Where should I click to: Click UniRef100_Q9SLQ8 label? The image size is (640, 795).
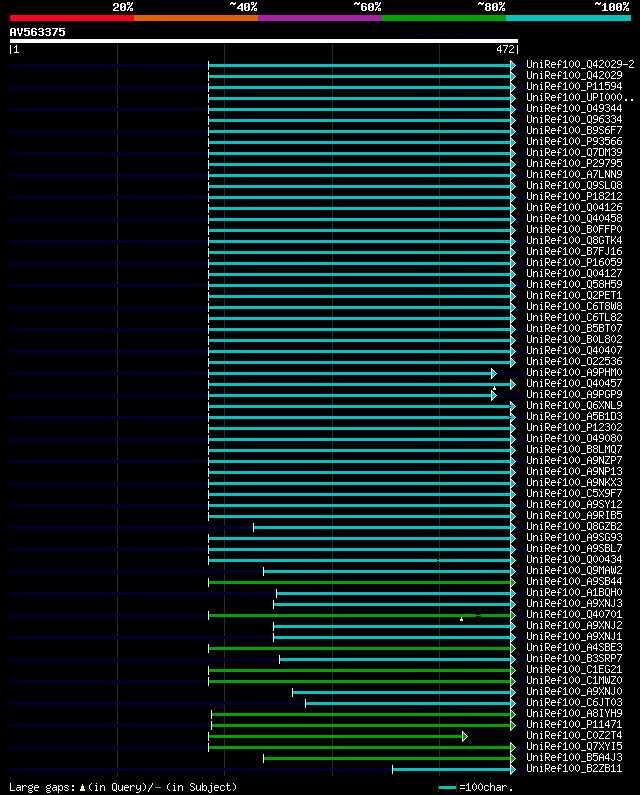click(574, 186)
